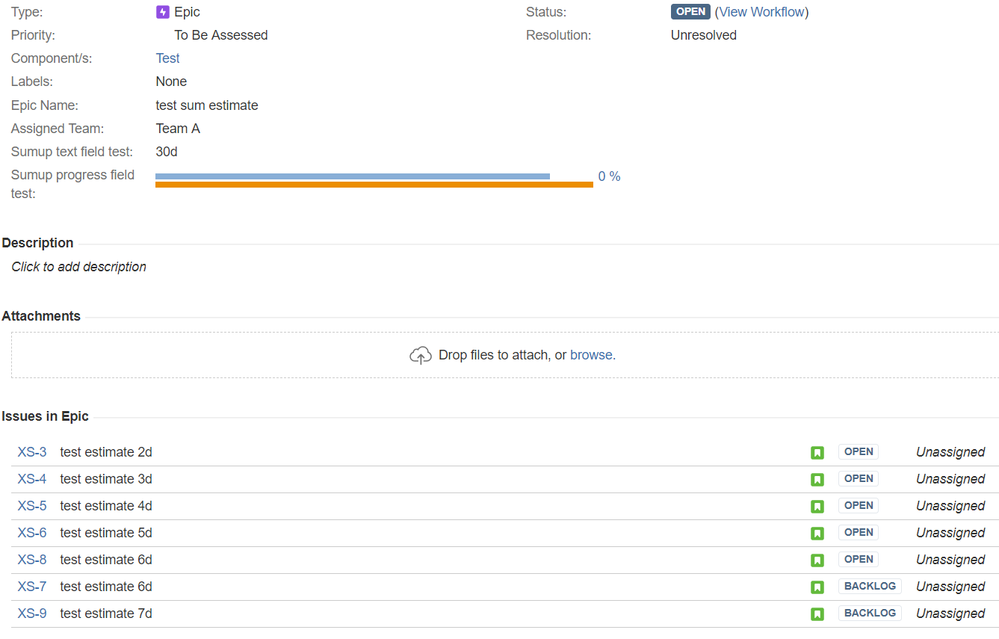
Task: Click the OPEN lozenge next to XS-5
Action: coord(858,506)
